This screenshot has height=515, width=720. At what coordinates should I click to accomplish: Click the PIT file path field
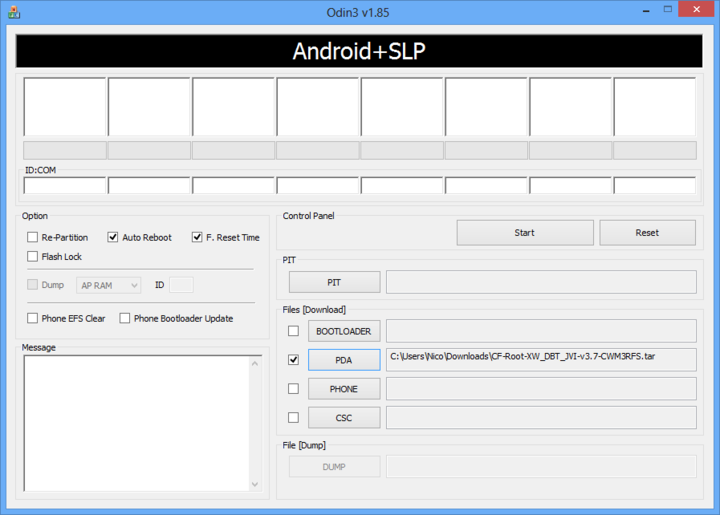pos(541,282)
